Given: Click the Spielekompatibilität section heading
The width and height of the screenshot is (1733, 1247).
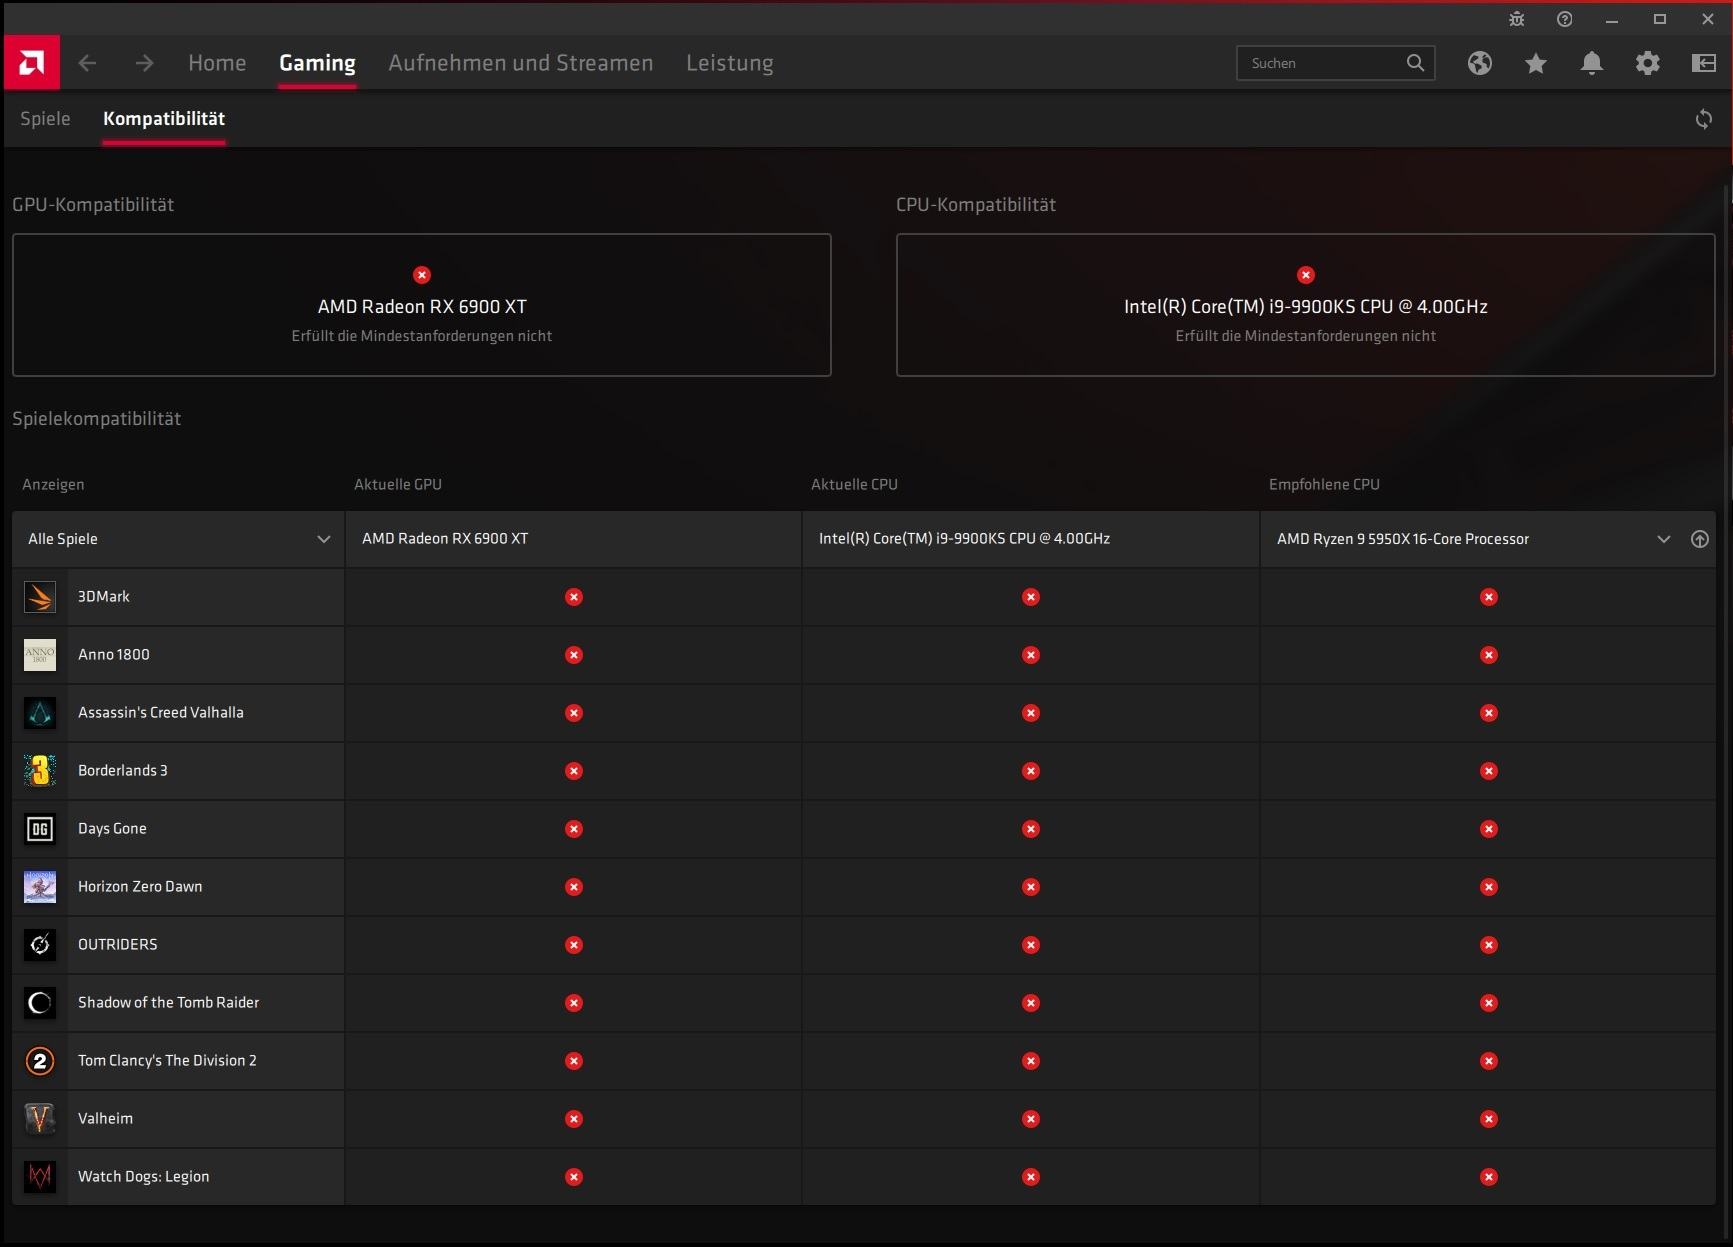Looking at the screenshot, I should 97,419.
